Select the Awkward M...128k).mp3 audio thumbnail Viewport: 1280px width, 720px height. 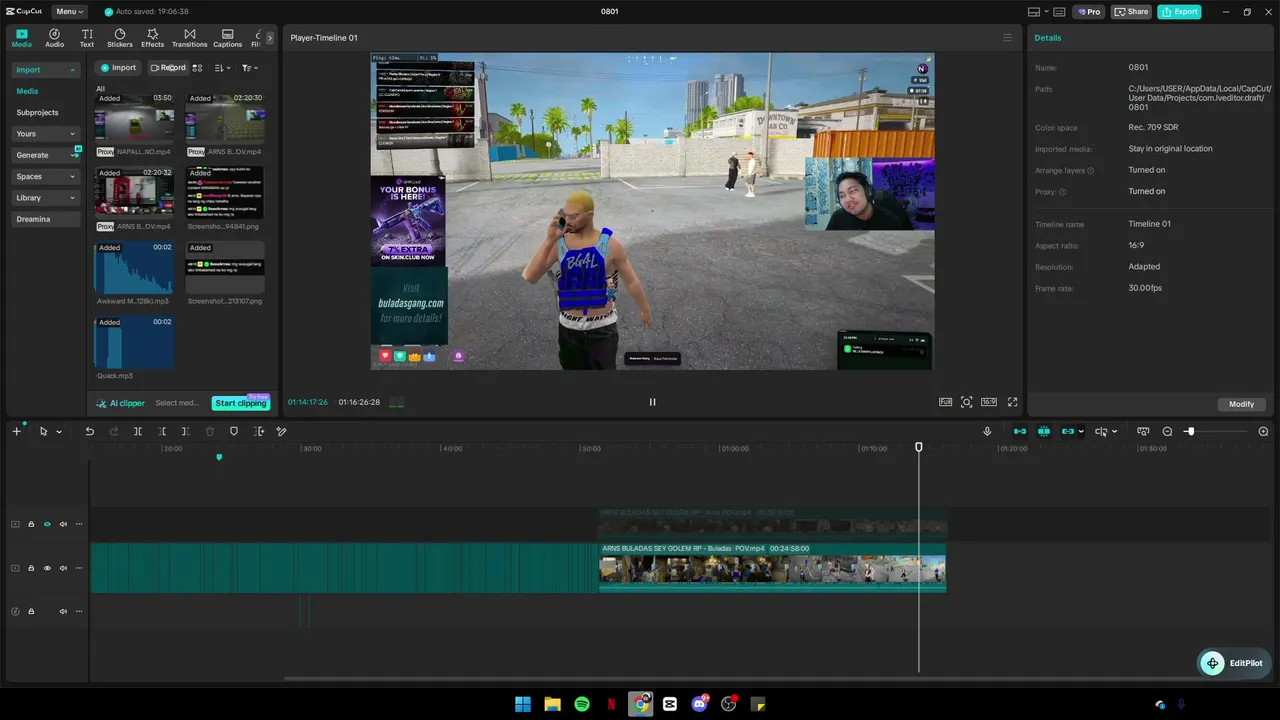pos(134,268)
